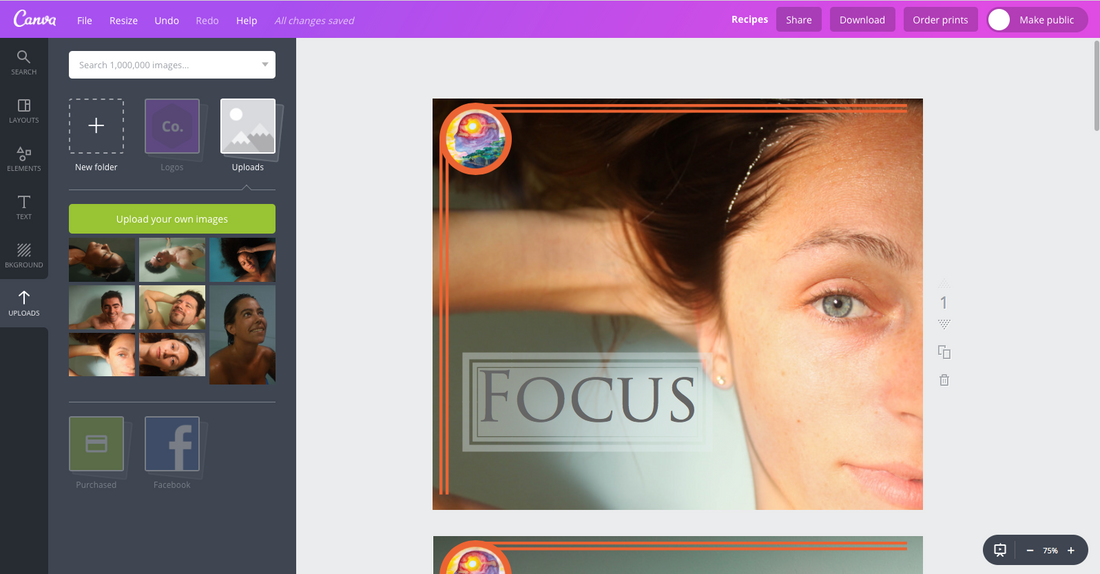Expand the image search dropdown arrow
Viewport: 1100px width, 574px height.
tap(265, 65)
